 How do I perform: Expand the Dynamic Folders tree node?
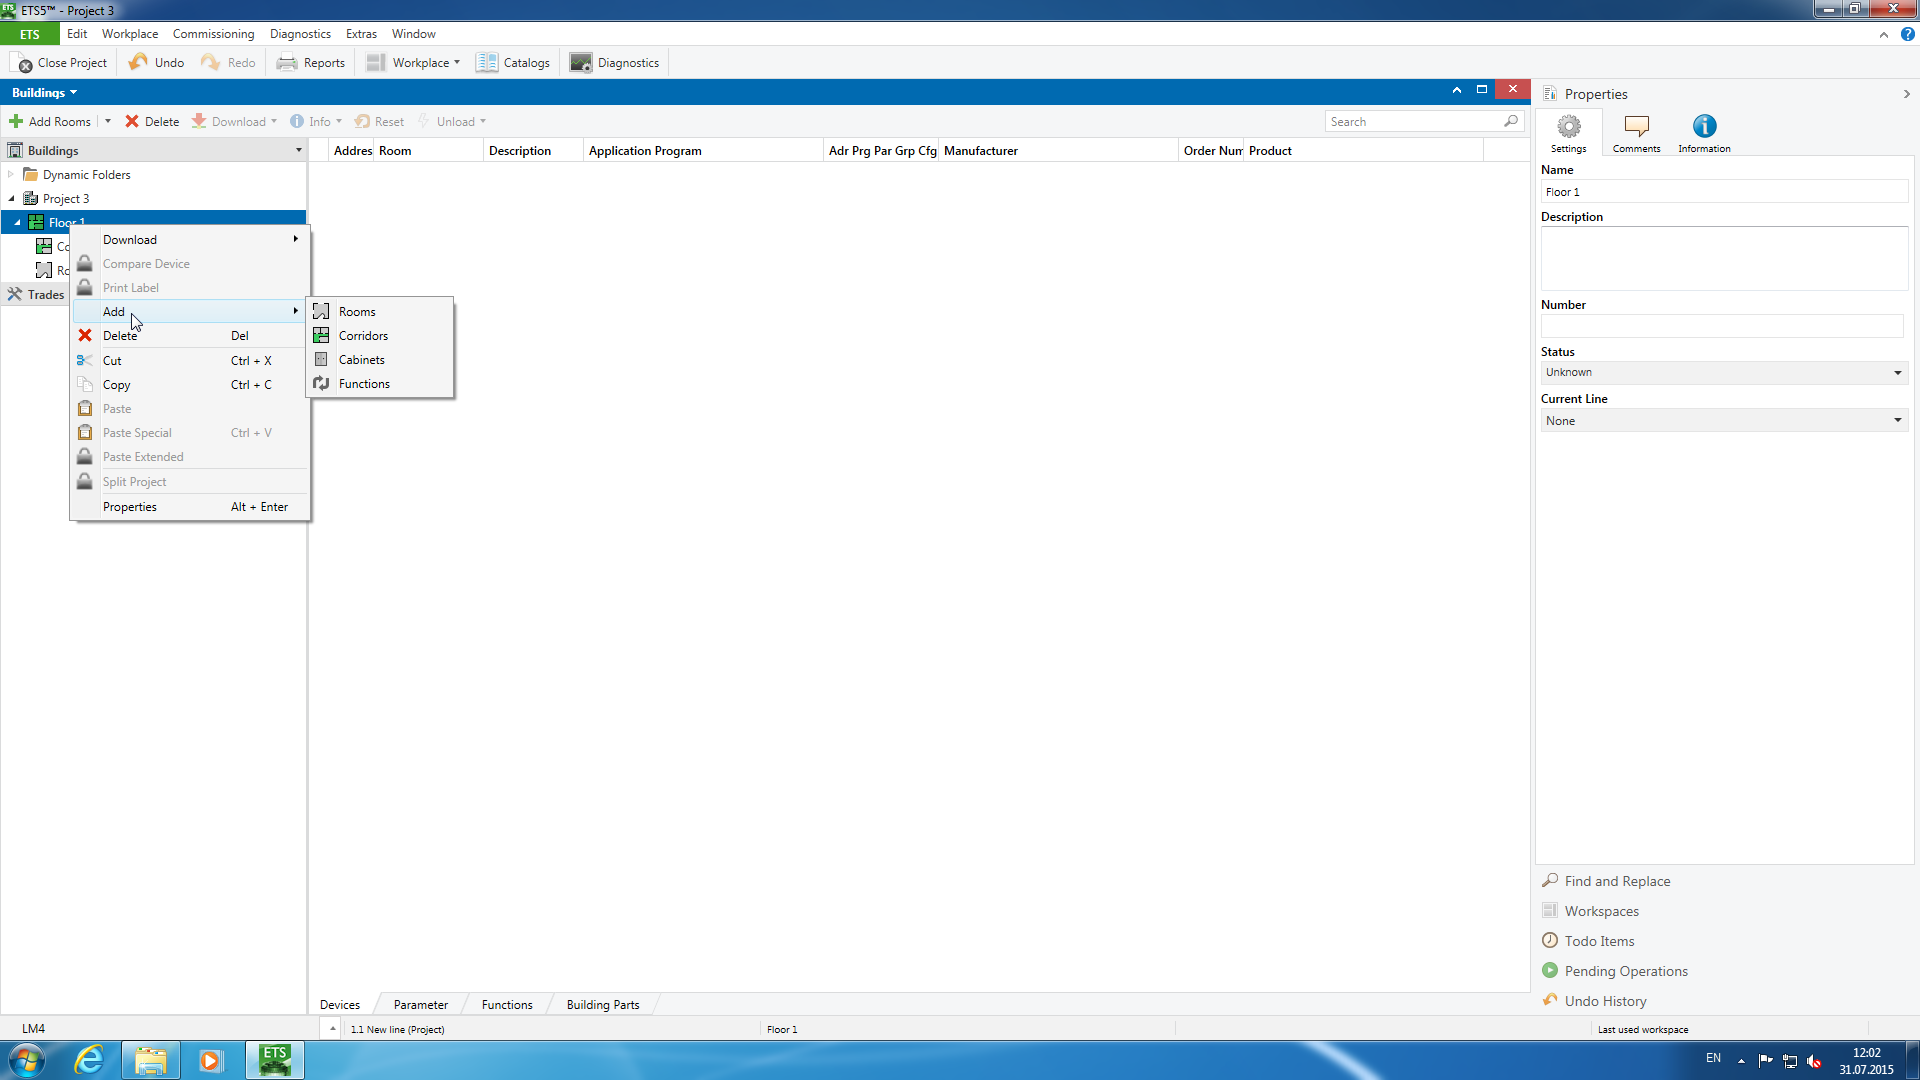click(11, 174)
